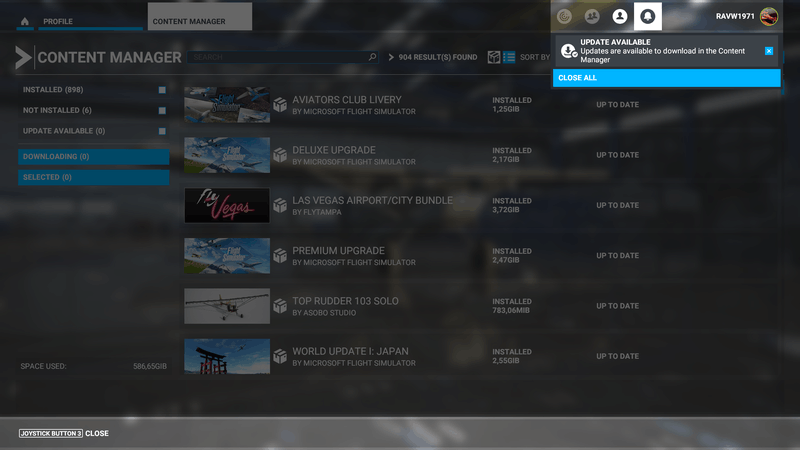
Task: Click the Deluxe Upgrade package icon
Action: click(280, 155)
